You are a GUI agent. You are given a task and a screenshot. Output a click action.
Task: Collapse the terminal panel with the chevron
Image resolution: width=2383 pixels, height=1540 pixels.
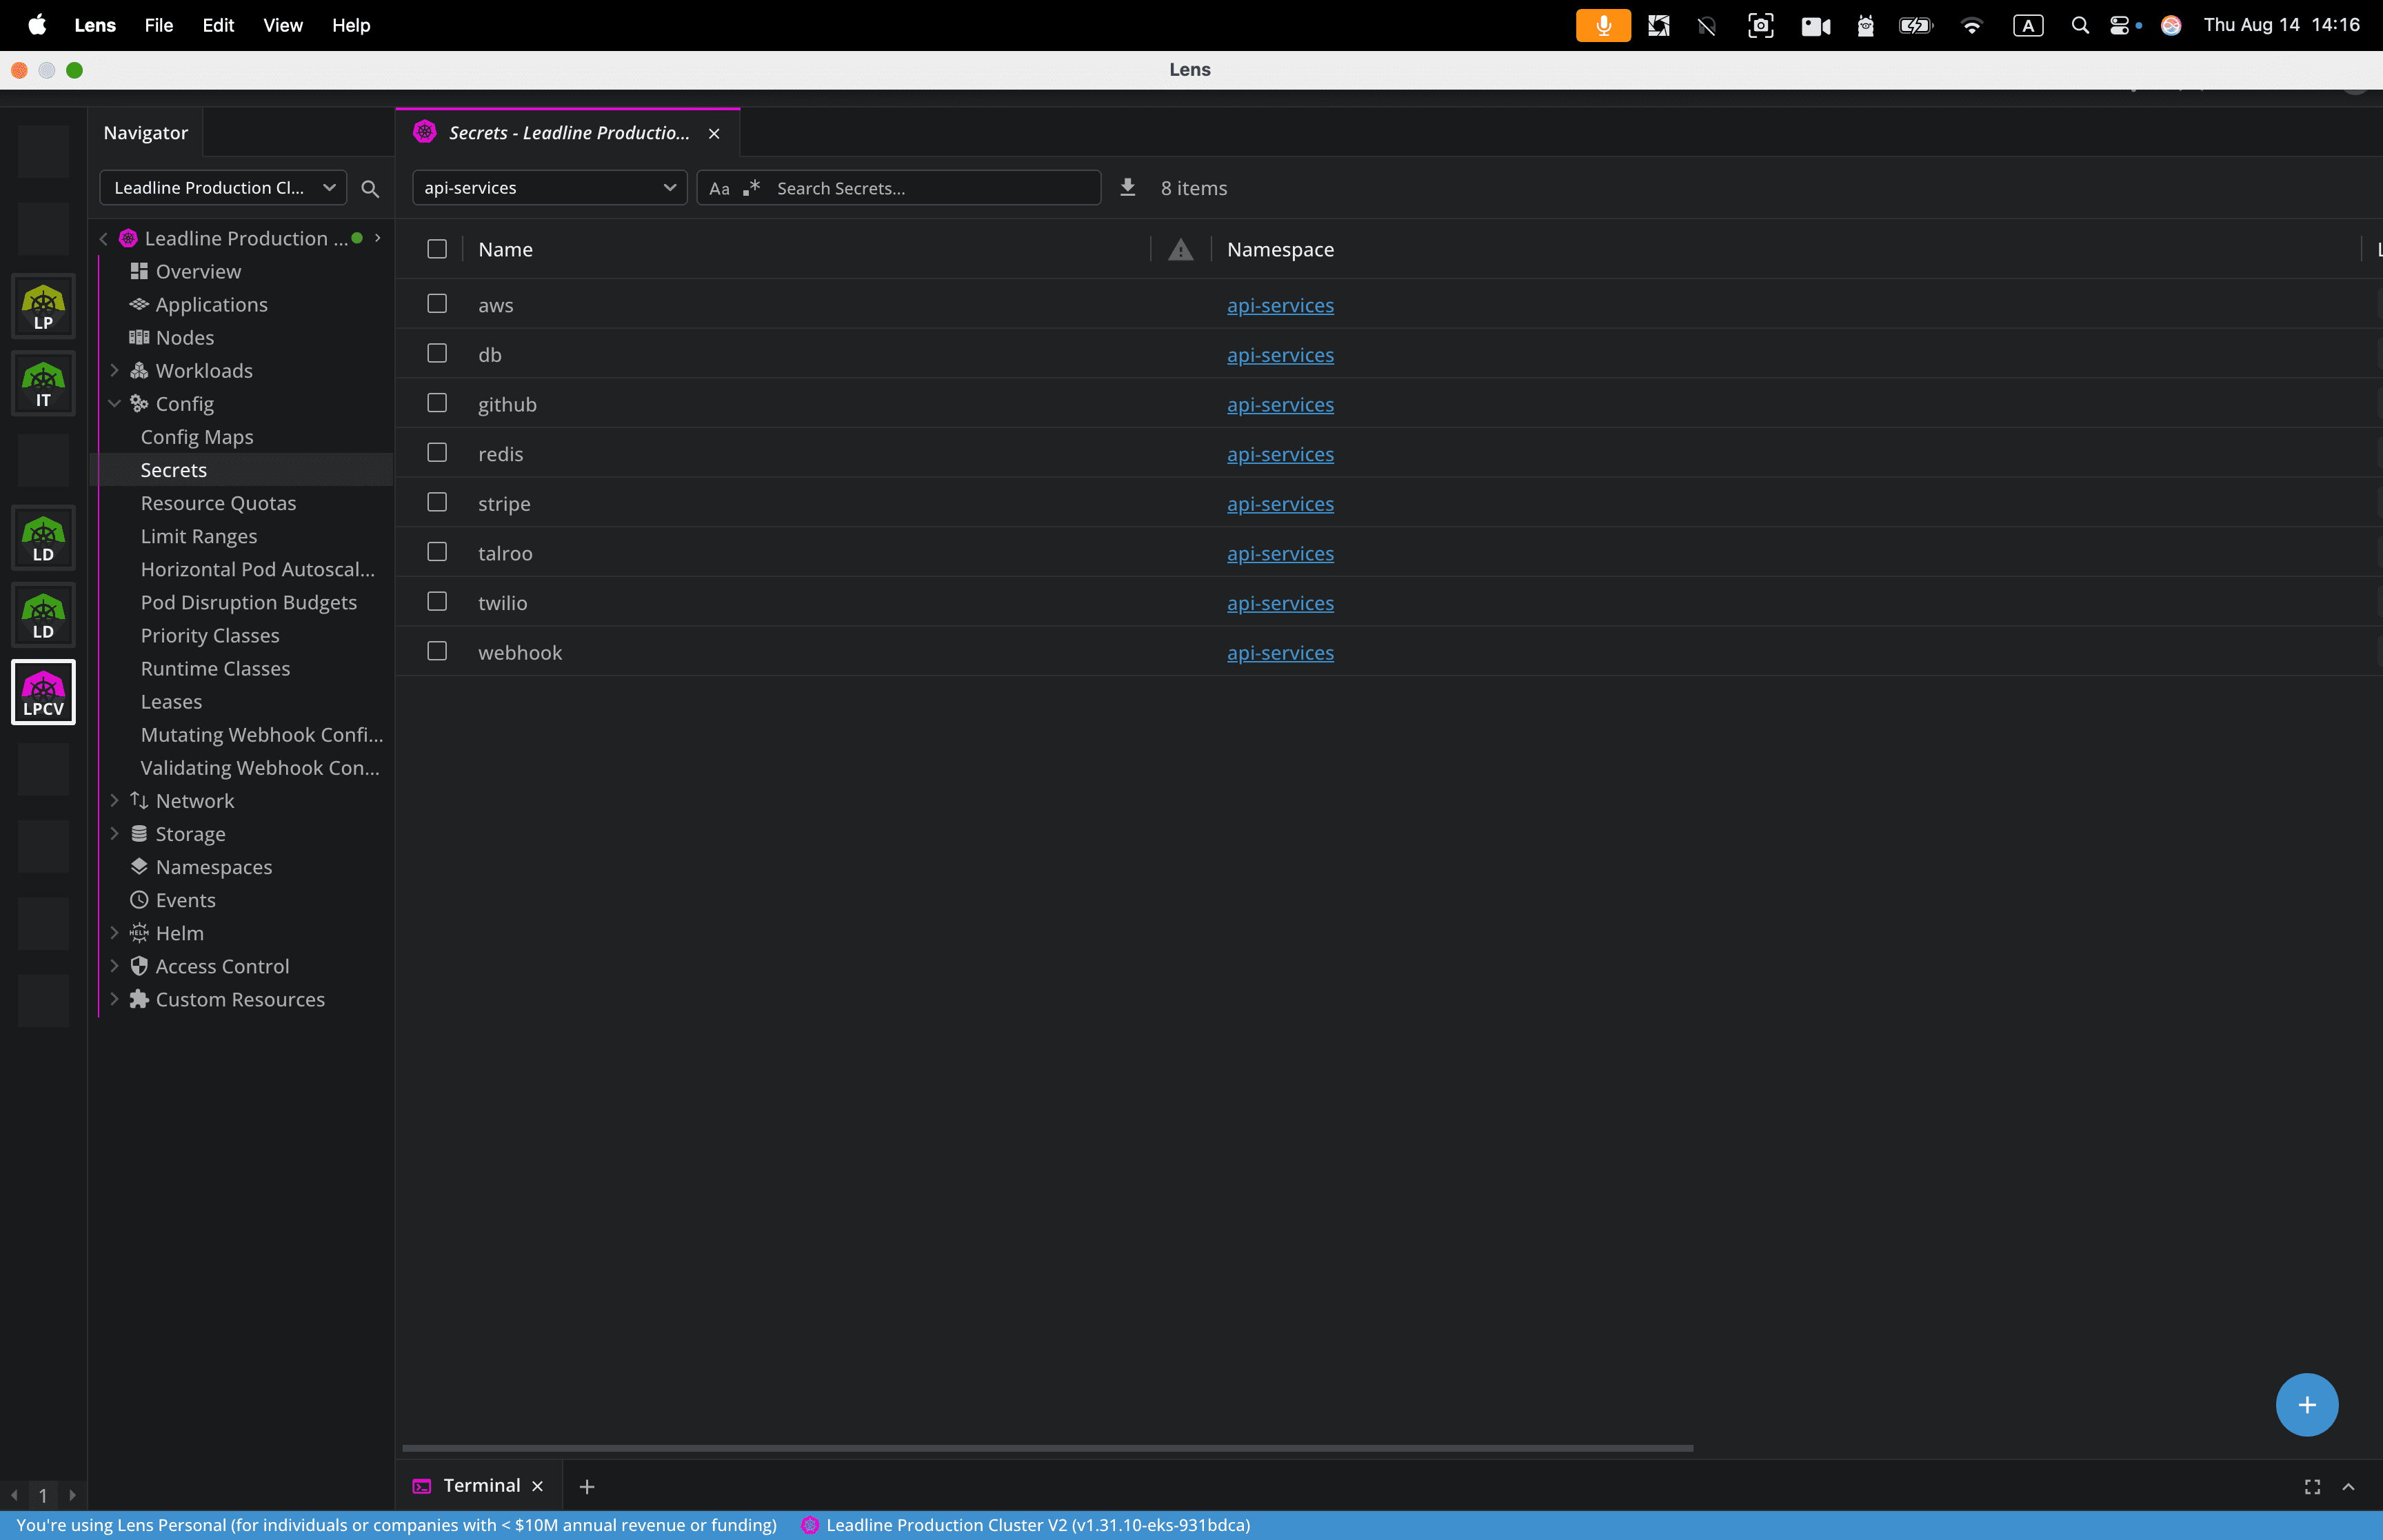(2349, 1486)
